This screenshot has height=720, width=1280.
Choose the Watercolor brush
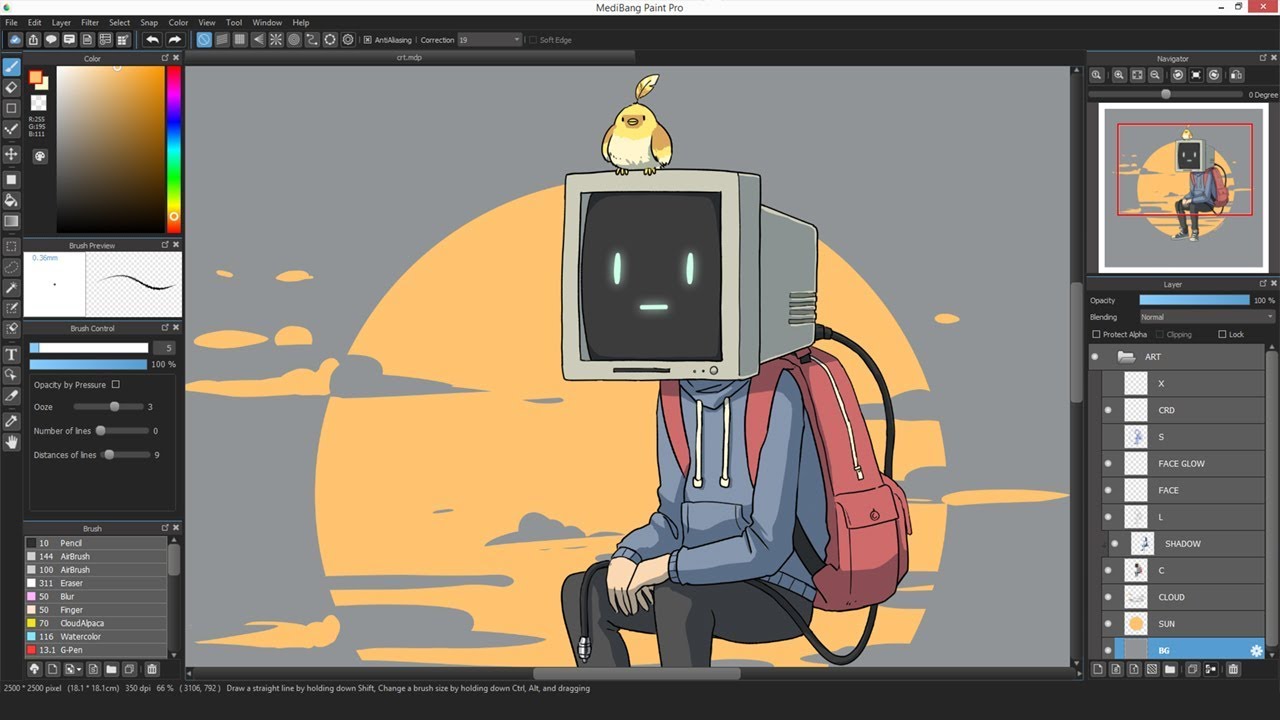(x=96, y=636)
